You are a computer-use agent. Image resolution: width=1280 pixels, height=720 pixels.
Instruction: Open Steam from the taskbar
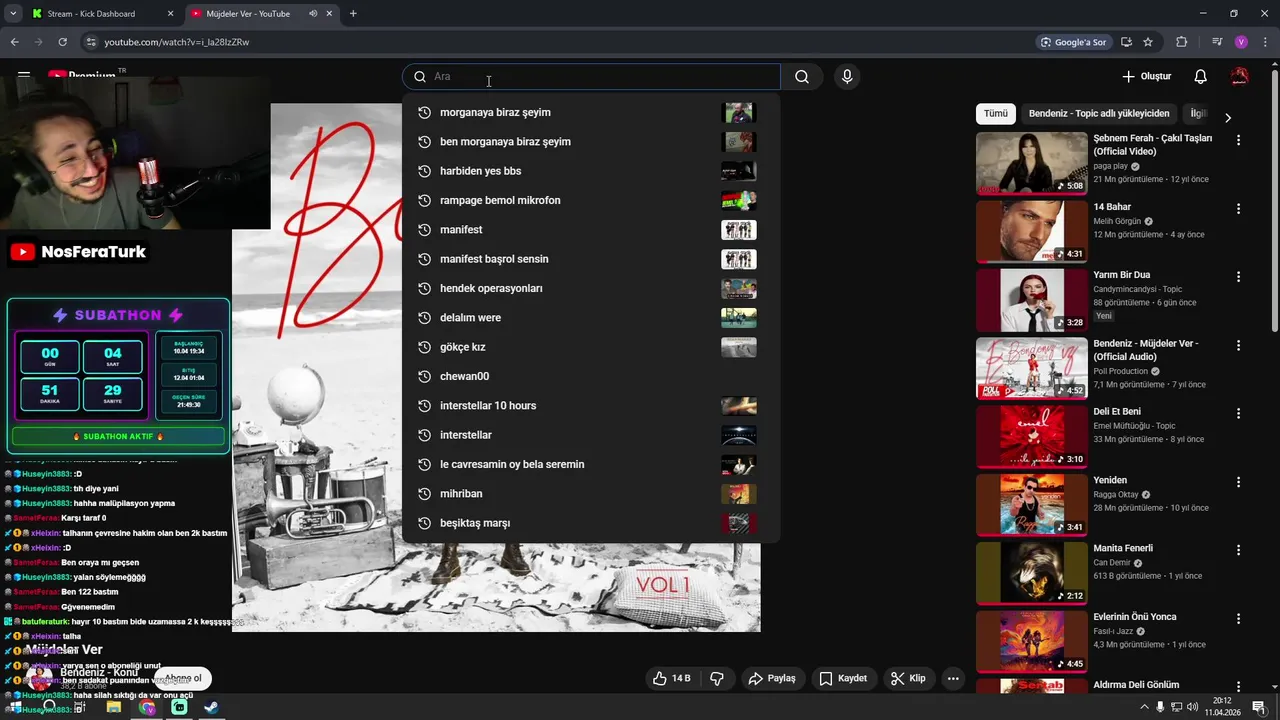(x=212, y=707)
